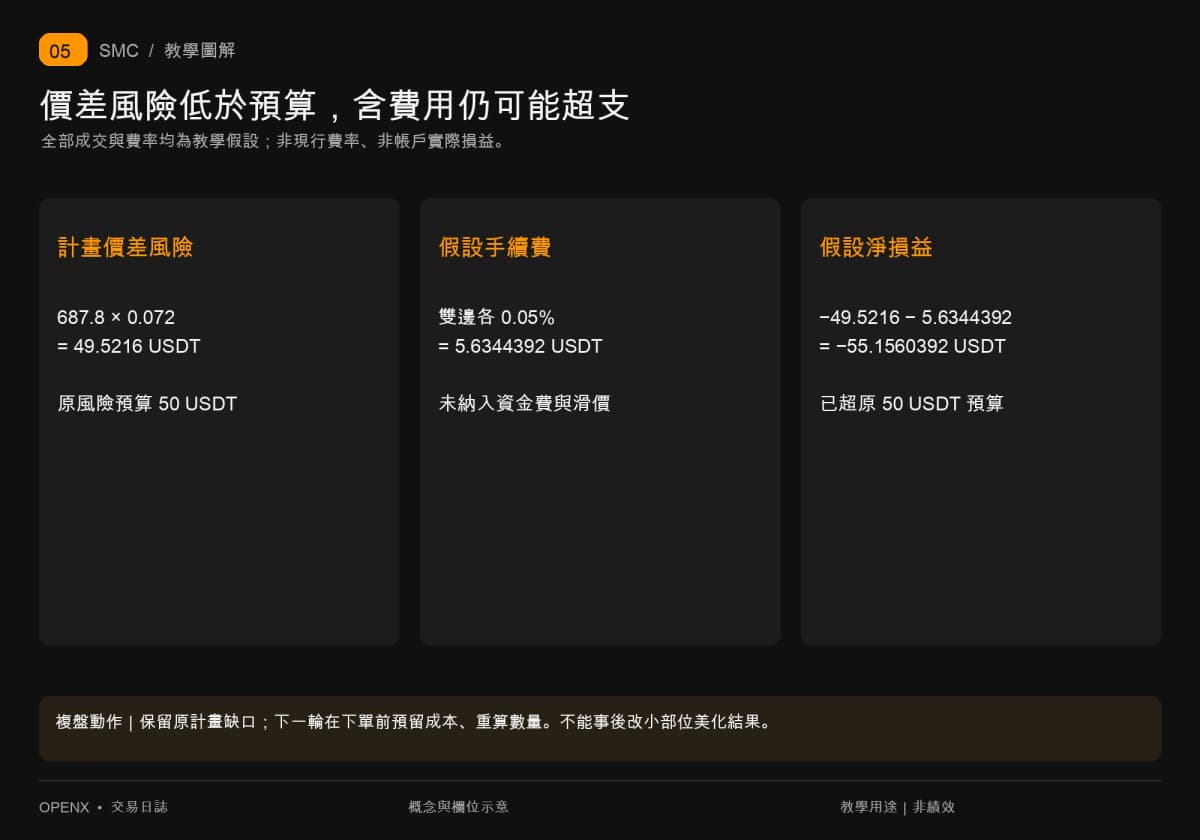1200x840 pixels.
Task: Click the orange 05 badge
Action: click(63, 50)
